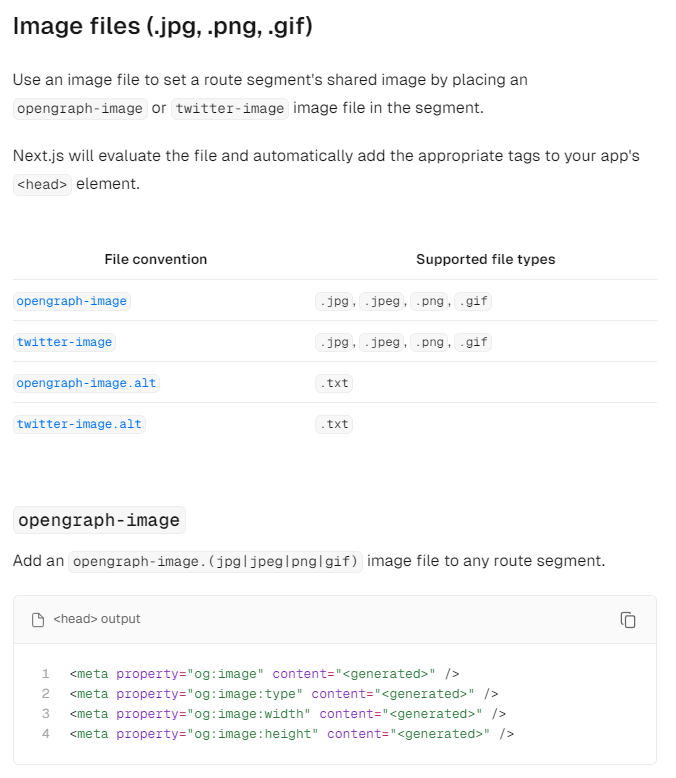
Task: Click the .gif badge in twitter-image row
Action: [473, 342]
